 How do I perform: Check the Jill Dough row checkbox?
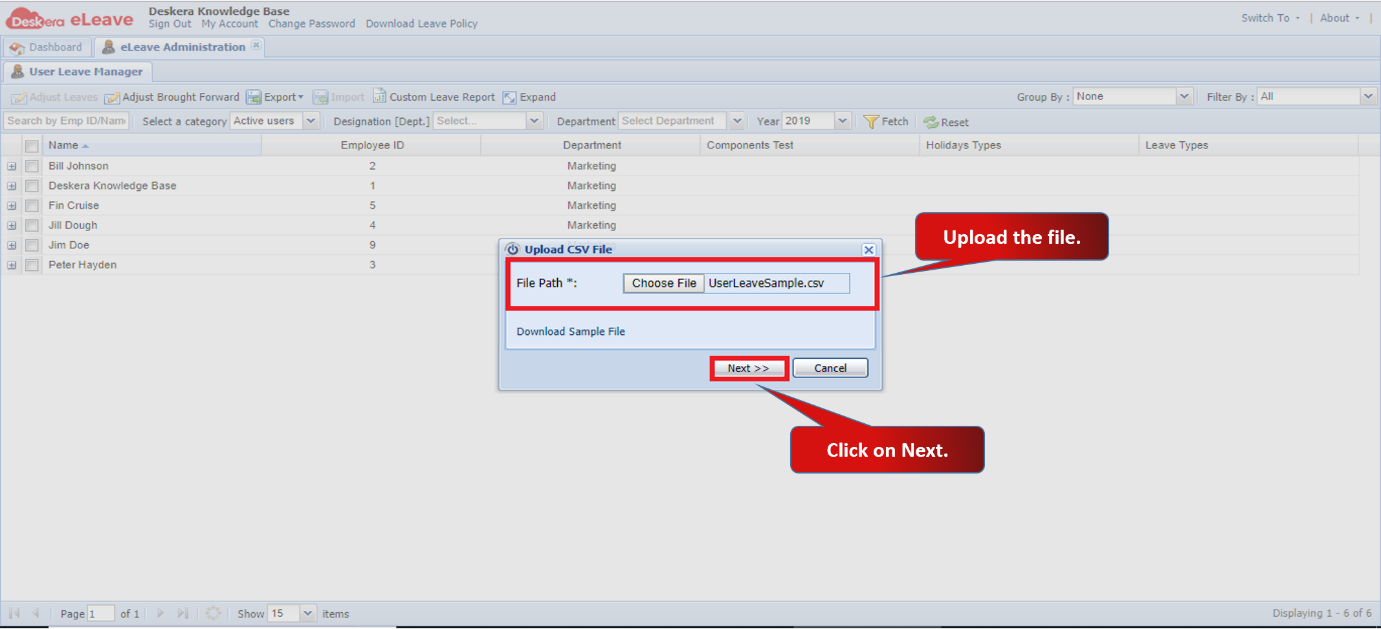click(x=32, y=226)
